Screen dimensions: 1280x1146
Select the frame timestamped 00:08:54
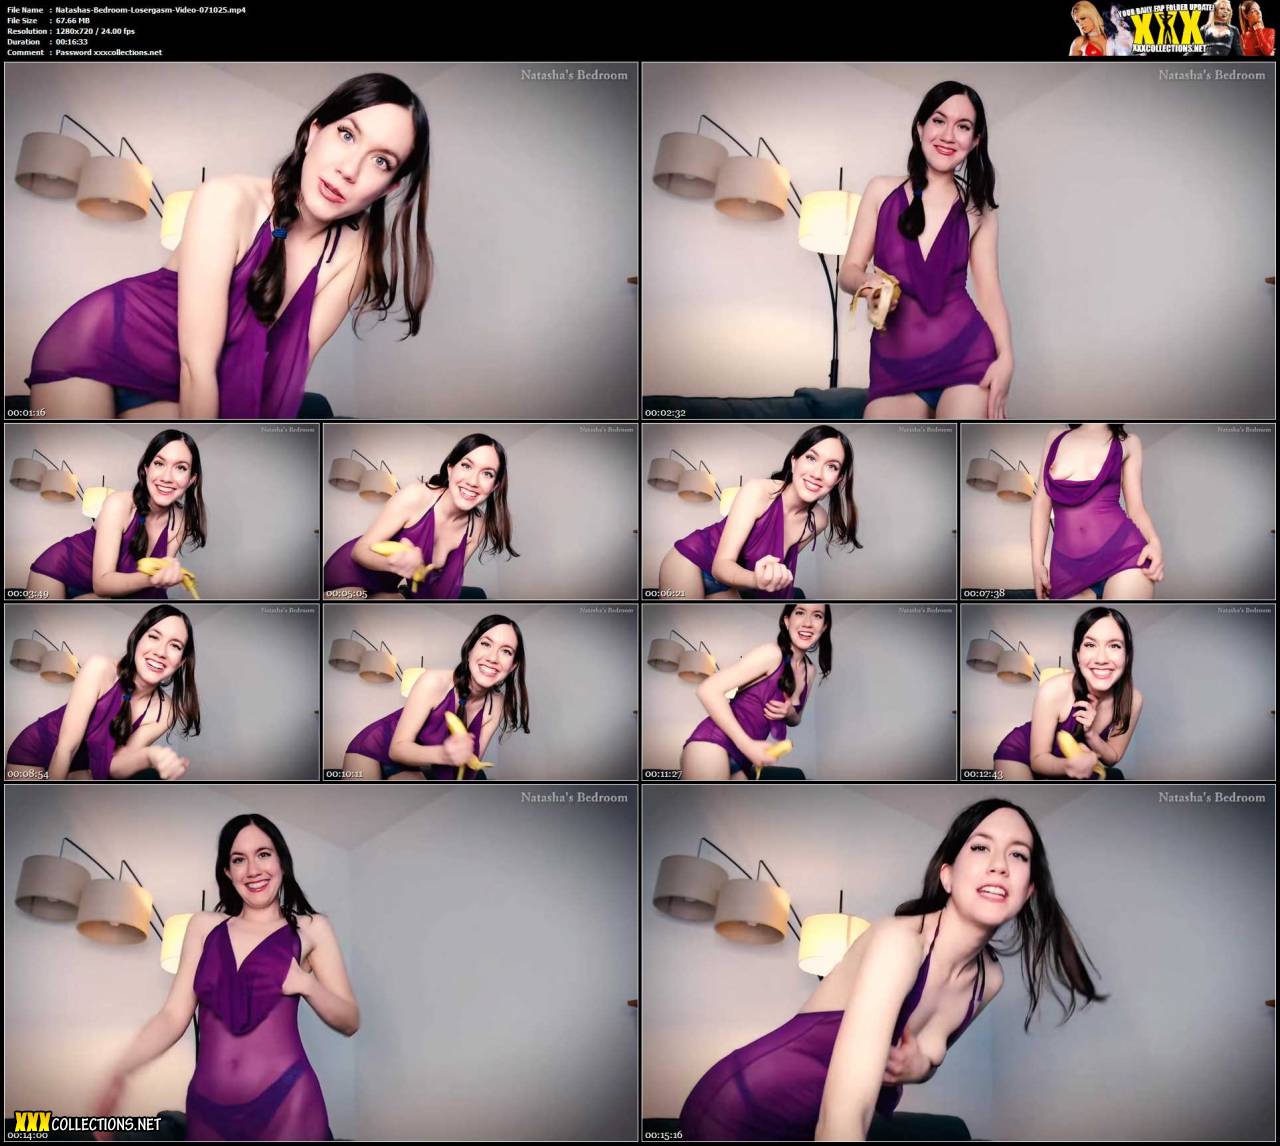click(161, 692)
